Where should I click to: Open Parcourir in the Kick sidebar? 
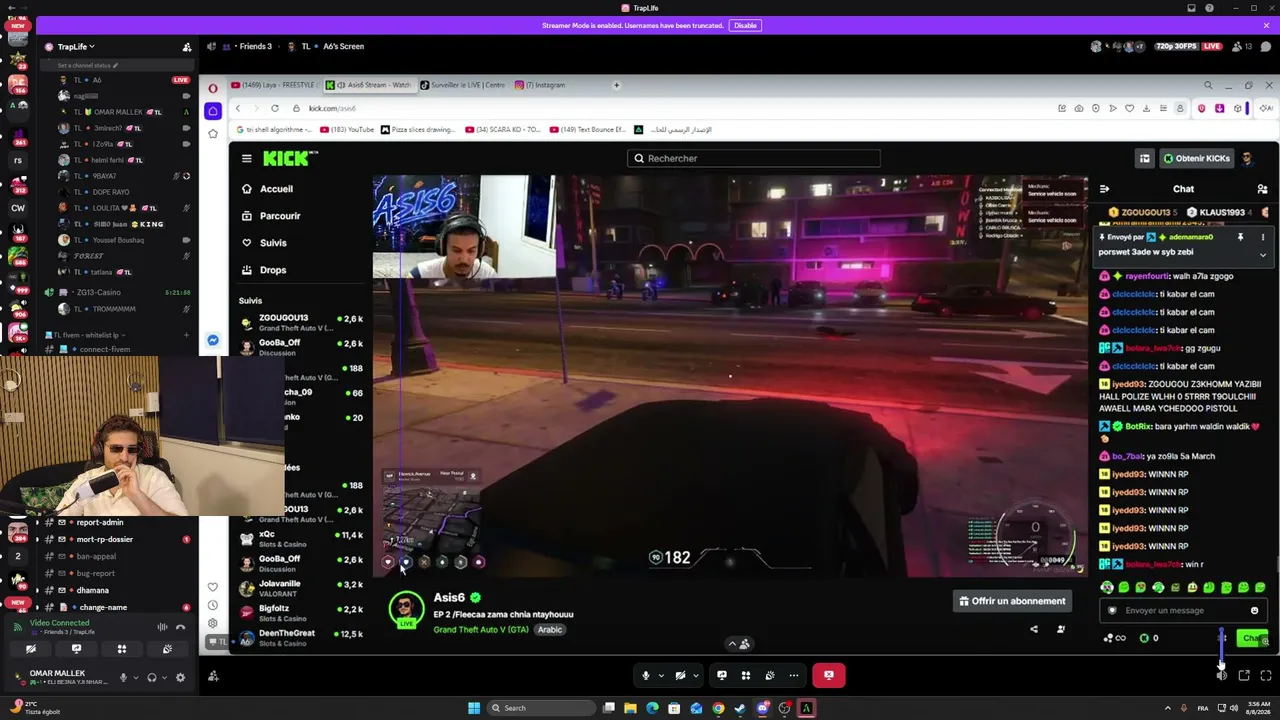[270, 216]
